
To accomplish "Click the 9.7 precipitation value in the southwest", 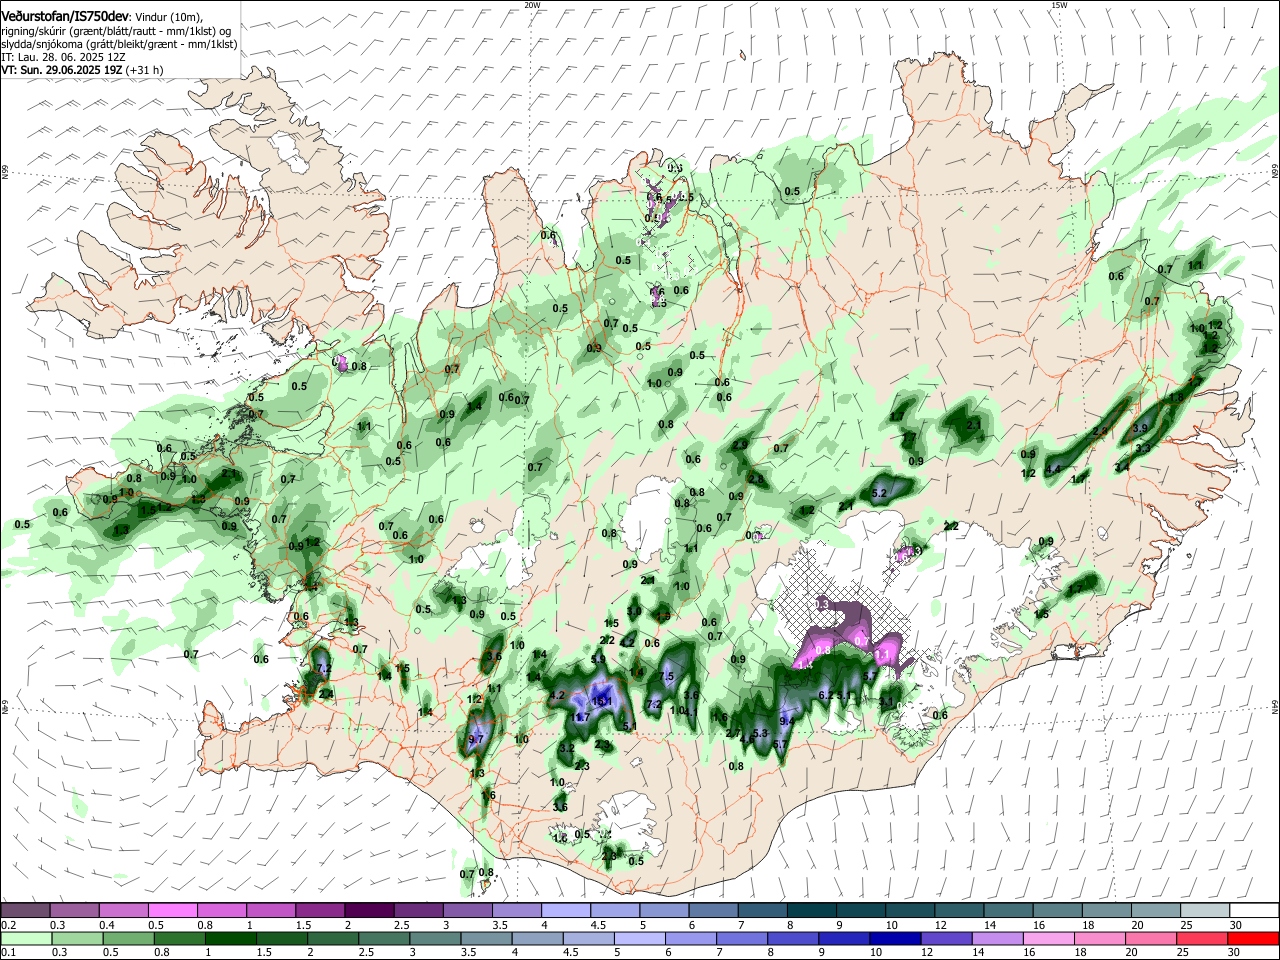I will click(476, 739).
